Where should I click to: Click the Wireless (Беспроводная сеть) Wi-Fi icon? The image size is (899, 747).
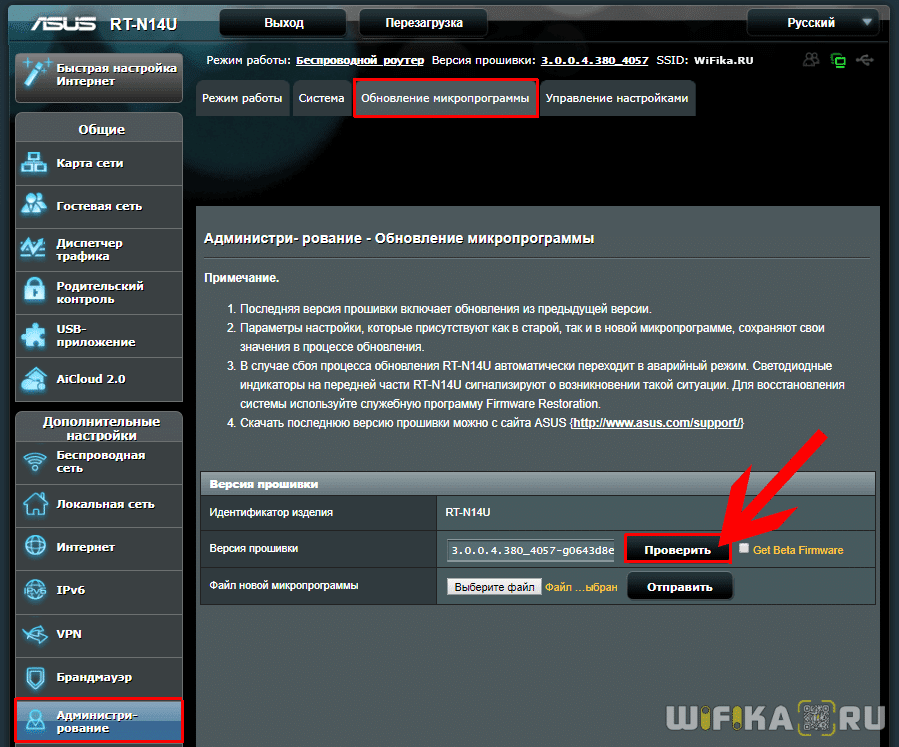pos(34,461)
